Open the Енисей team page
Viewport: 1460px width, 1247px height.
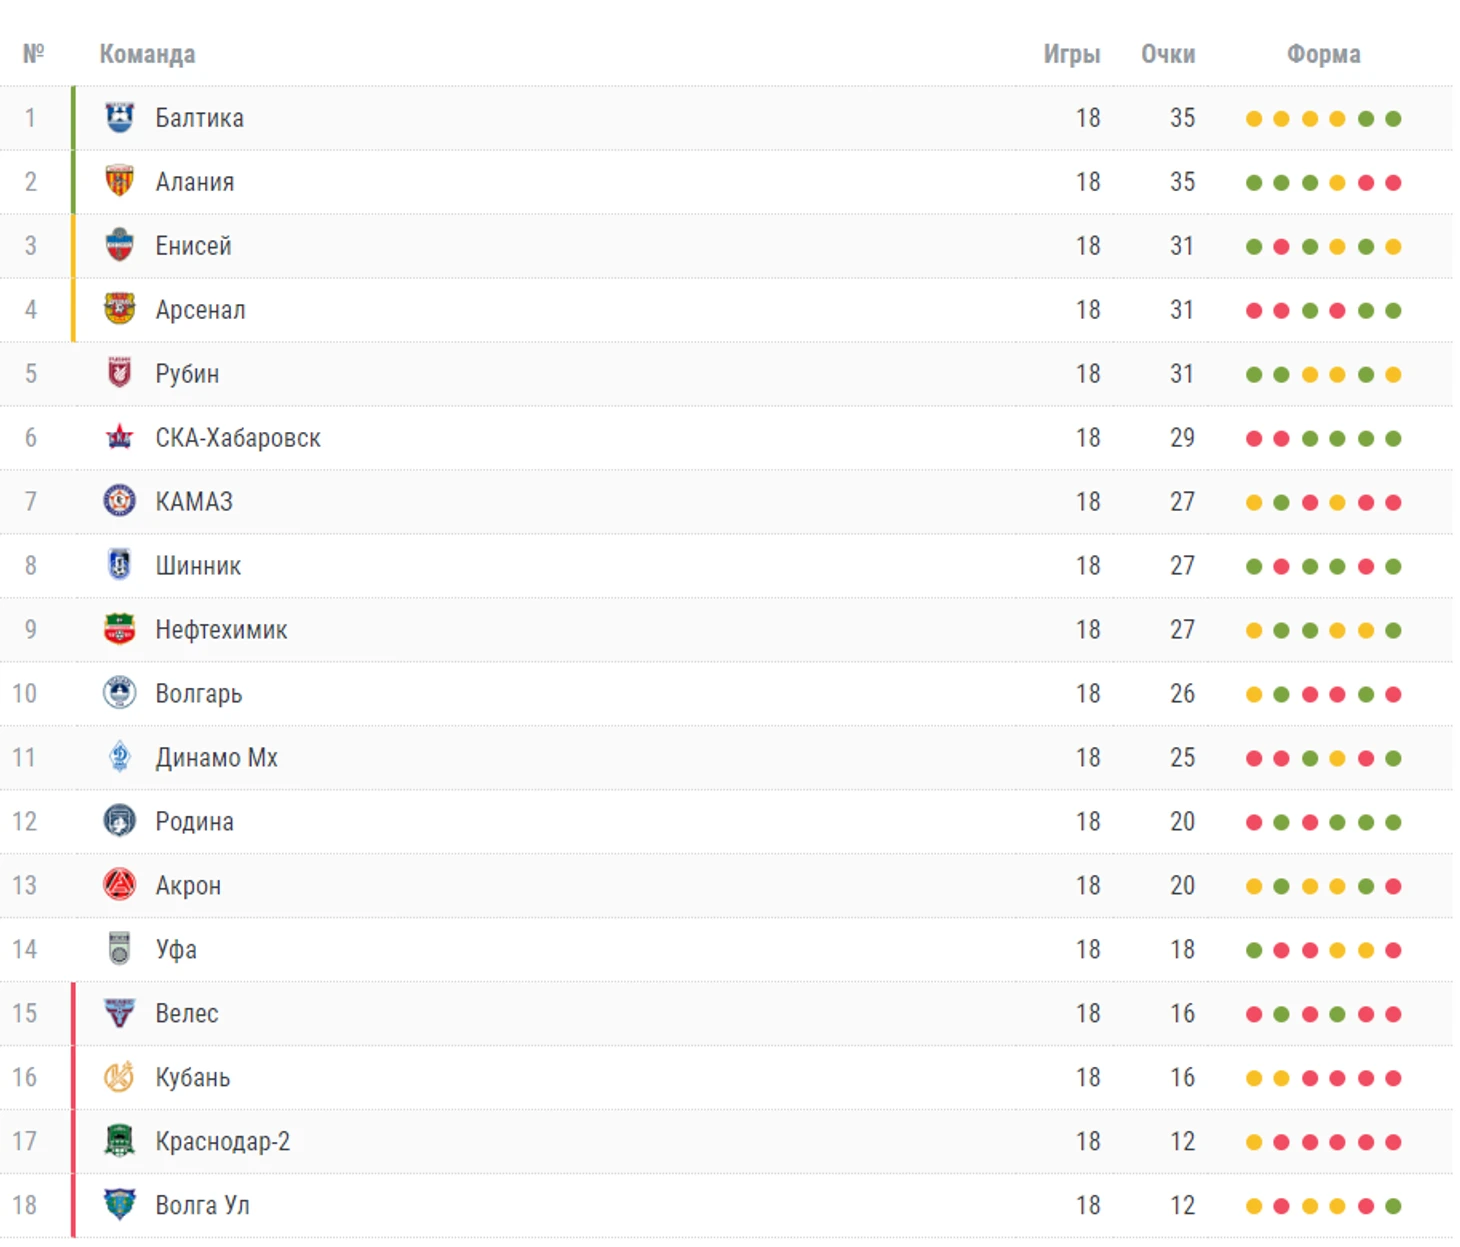193,246
